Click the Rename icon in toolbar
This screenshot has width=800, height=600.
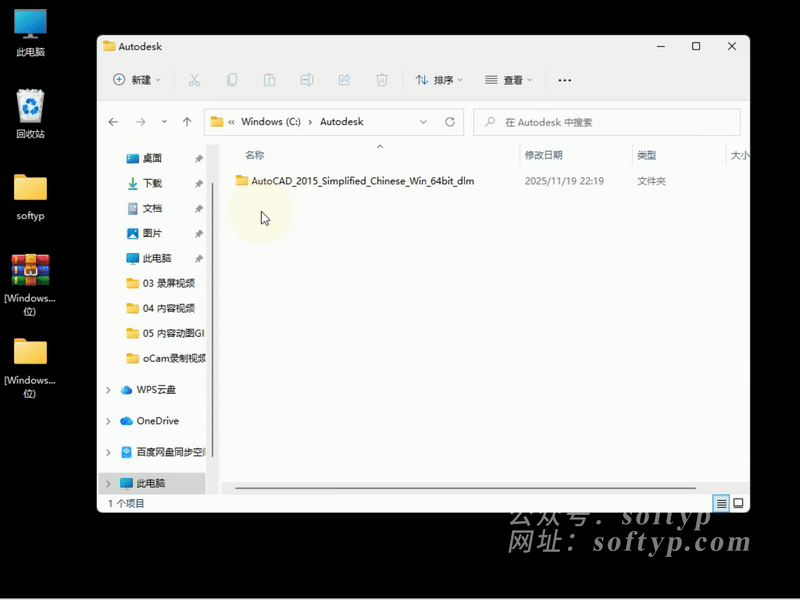click(307, 80)
